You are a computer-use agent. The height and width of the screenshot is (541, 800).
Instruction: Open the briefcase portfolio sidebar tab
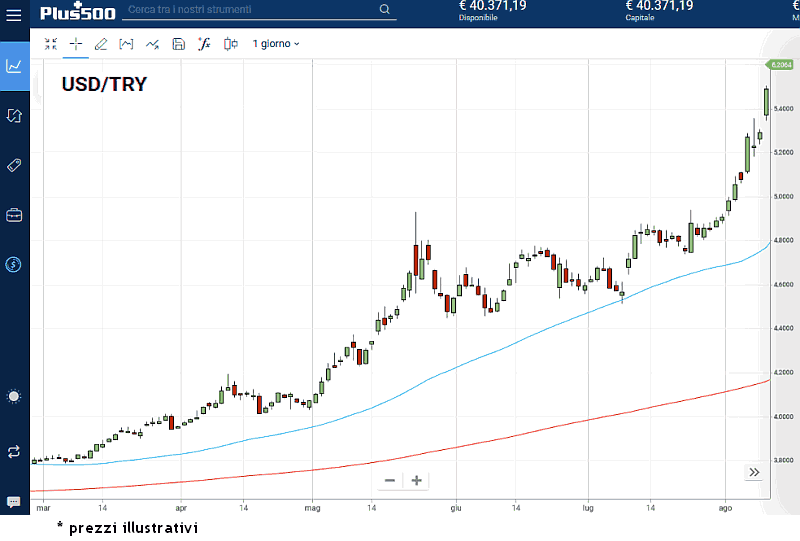point(14,215)
